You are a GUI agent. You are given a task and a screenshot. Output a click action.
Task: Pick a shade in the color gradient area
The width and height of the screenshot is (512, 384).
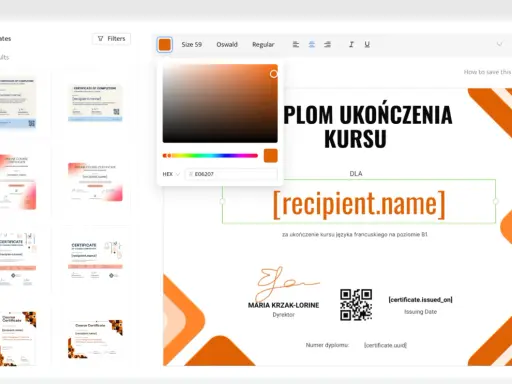pos(220,103)
